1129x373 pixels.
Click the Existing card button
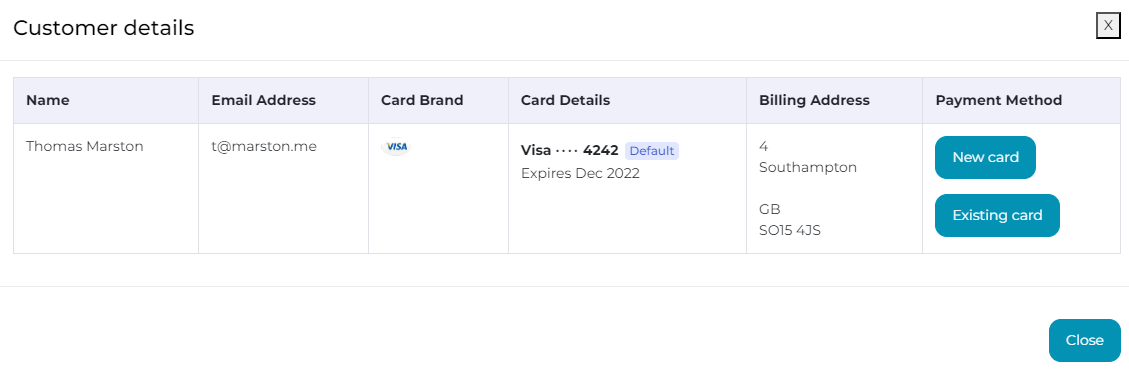997,215
